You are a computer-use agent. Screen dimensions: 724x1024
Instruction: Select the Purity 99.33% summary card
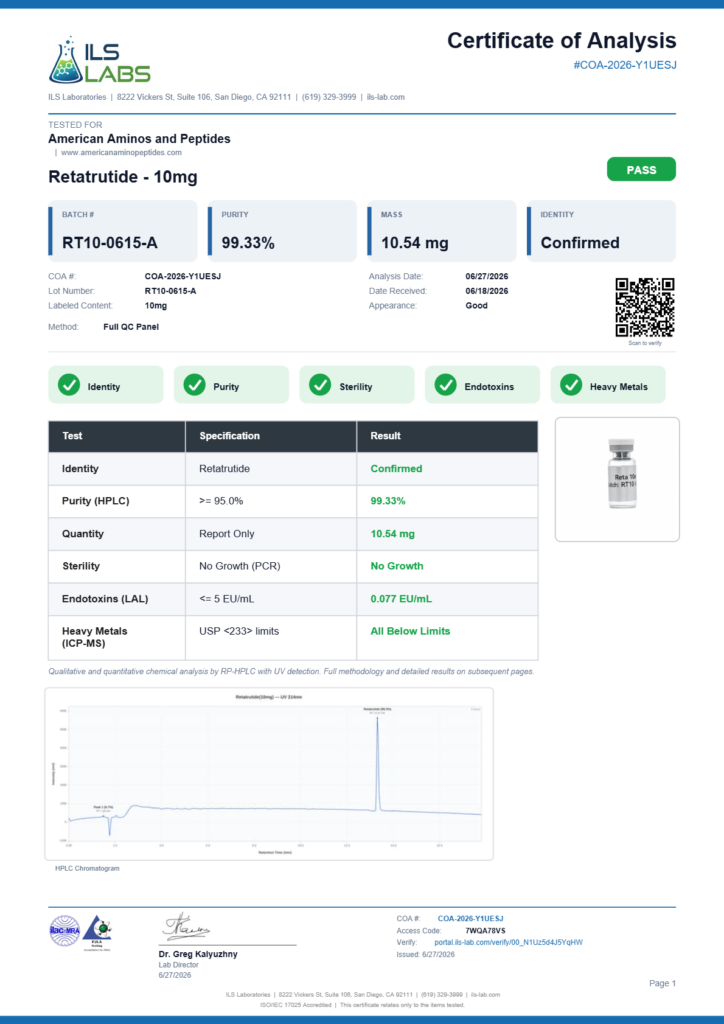click(282, 231)
